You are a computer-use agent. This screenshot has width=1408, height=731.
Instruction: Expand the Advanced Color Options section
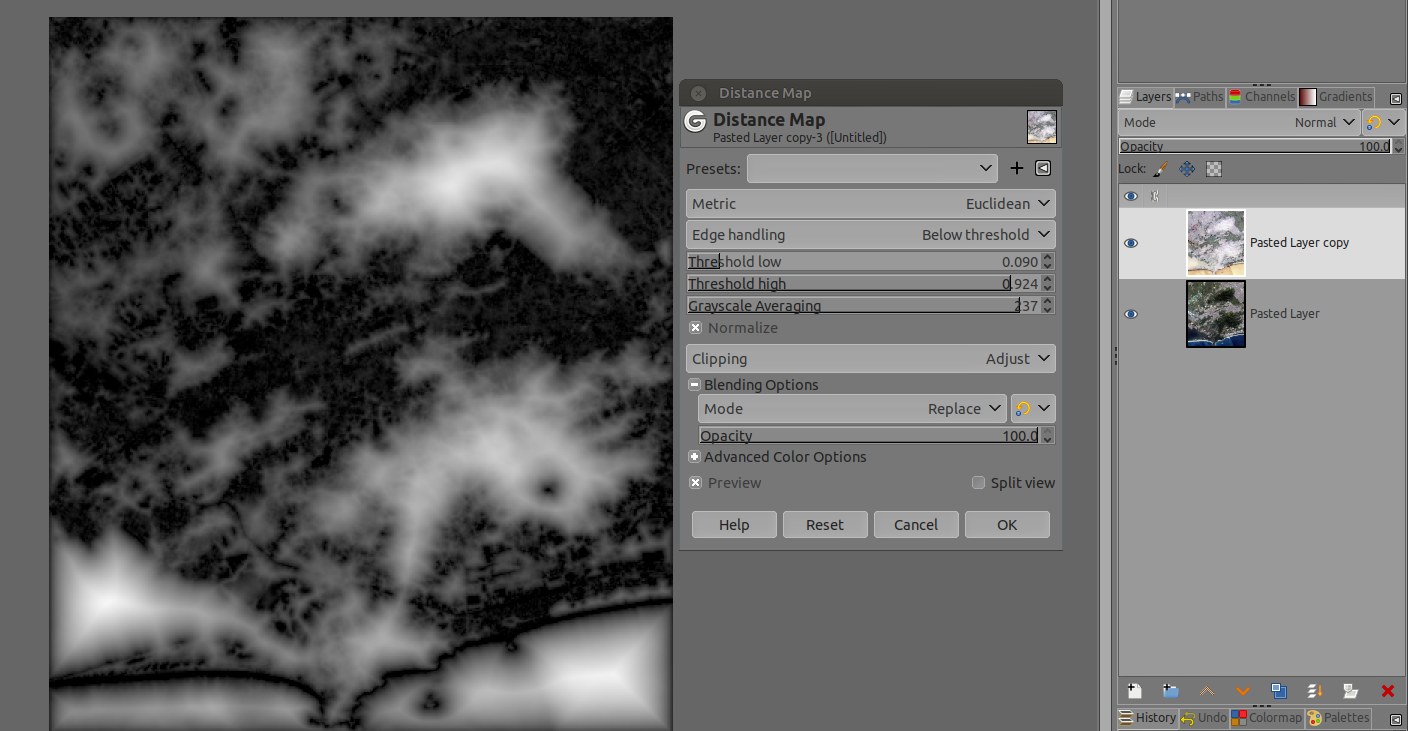pyautogui.click(x=694, y=457)
